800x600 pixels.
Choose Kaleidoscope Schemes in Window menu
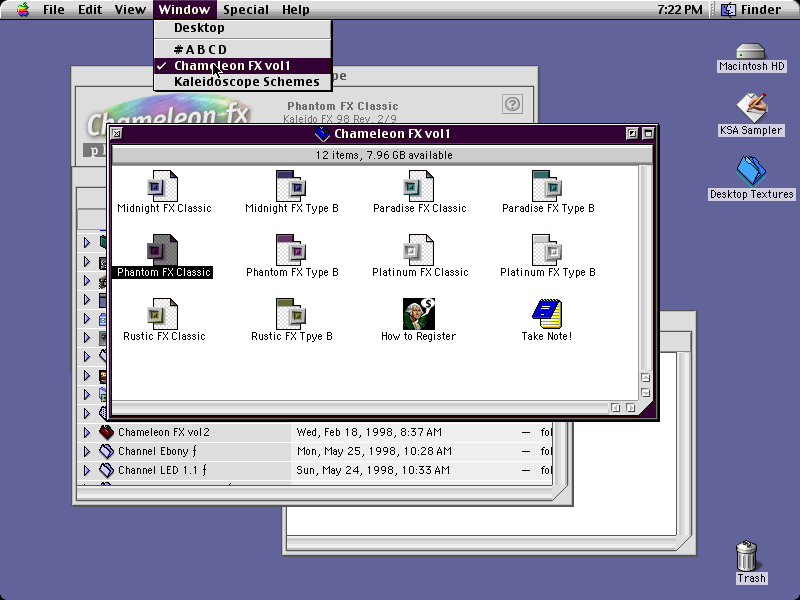click(x=242, y=82)
